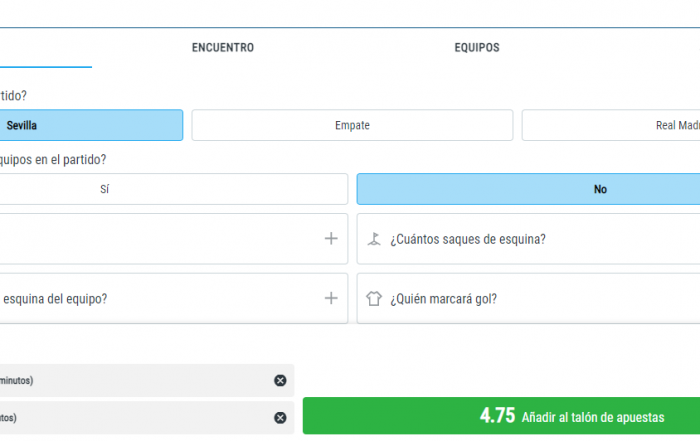Click plus icon above the esquina del equipo row
This screenshot has height=441, width=700.
coord(331,239)
